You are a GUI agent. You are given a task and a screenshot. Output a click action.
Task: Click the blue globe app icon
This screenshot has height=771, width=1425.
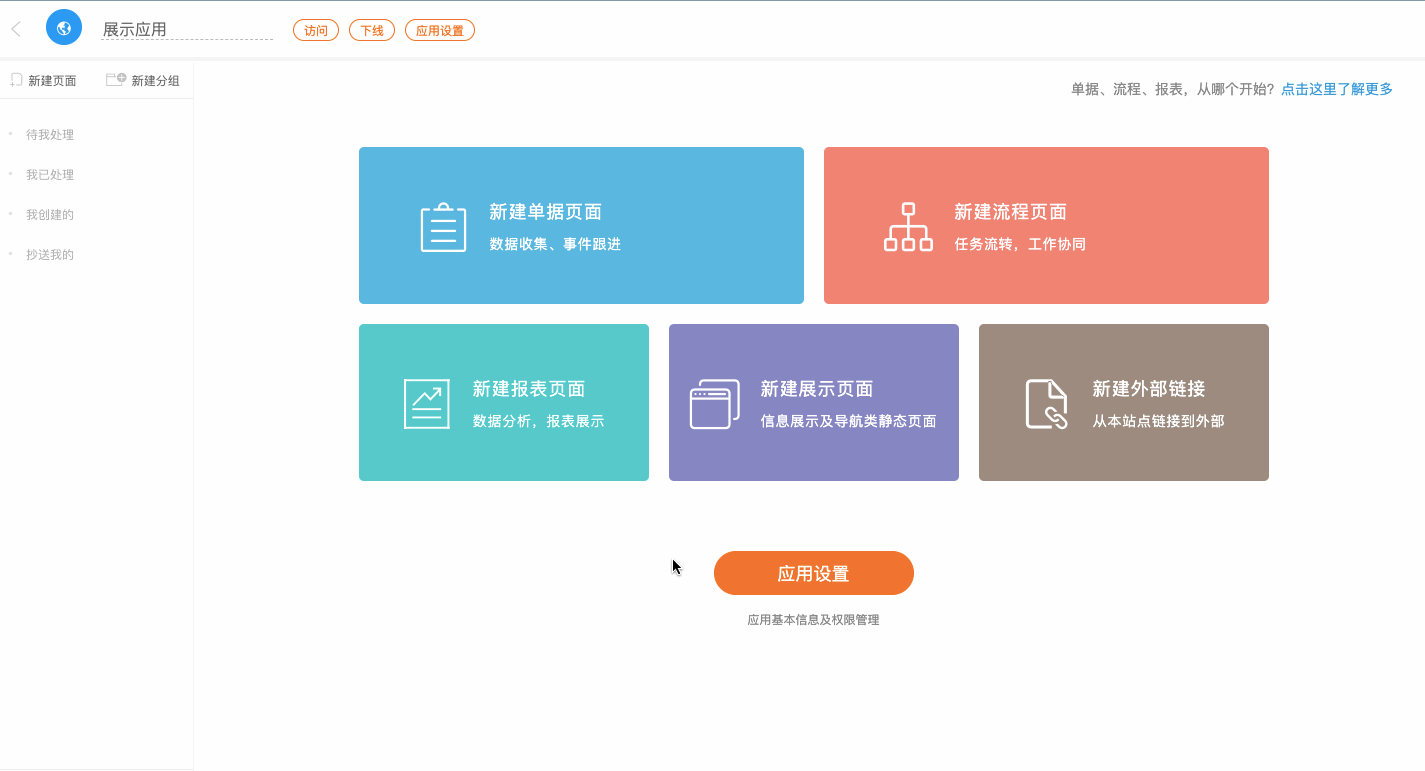tap(64, 27)
